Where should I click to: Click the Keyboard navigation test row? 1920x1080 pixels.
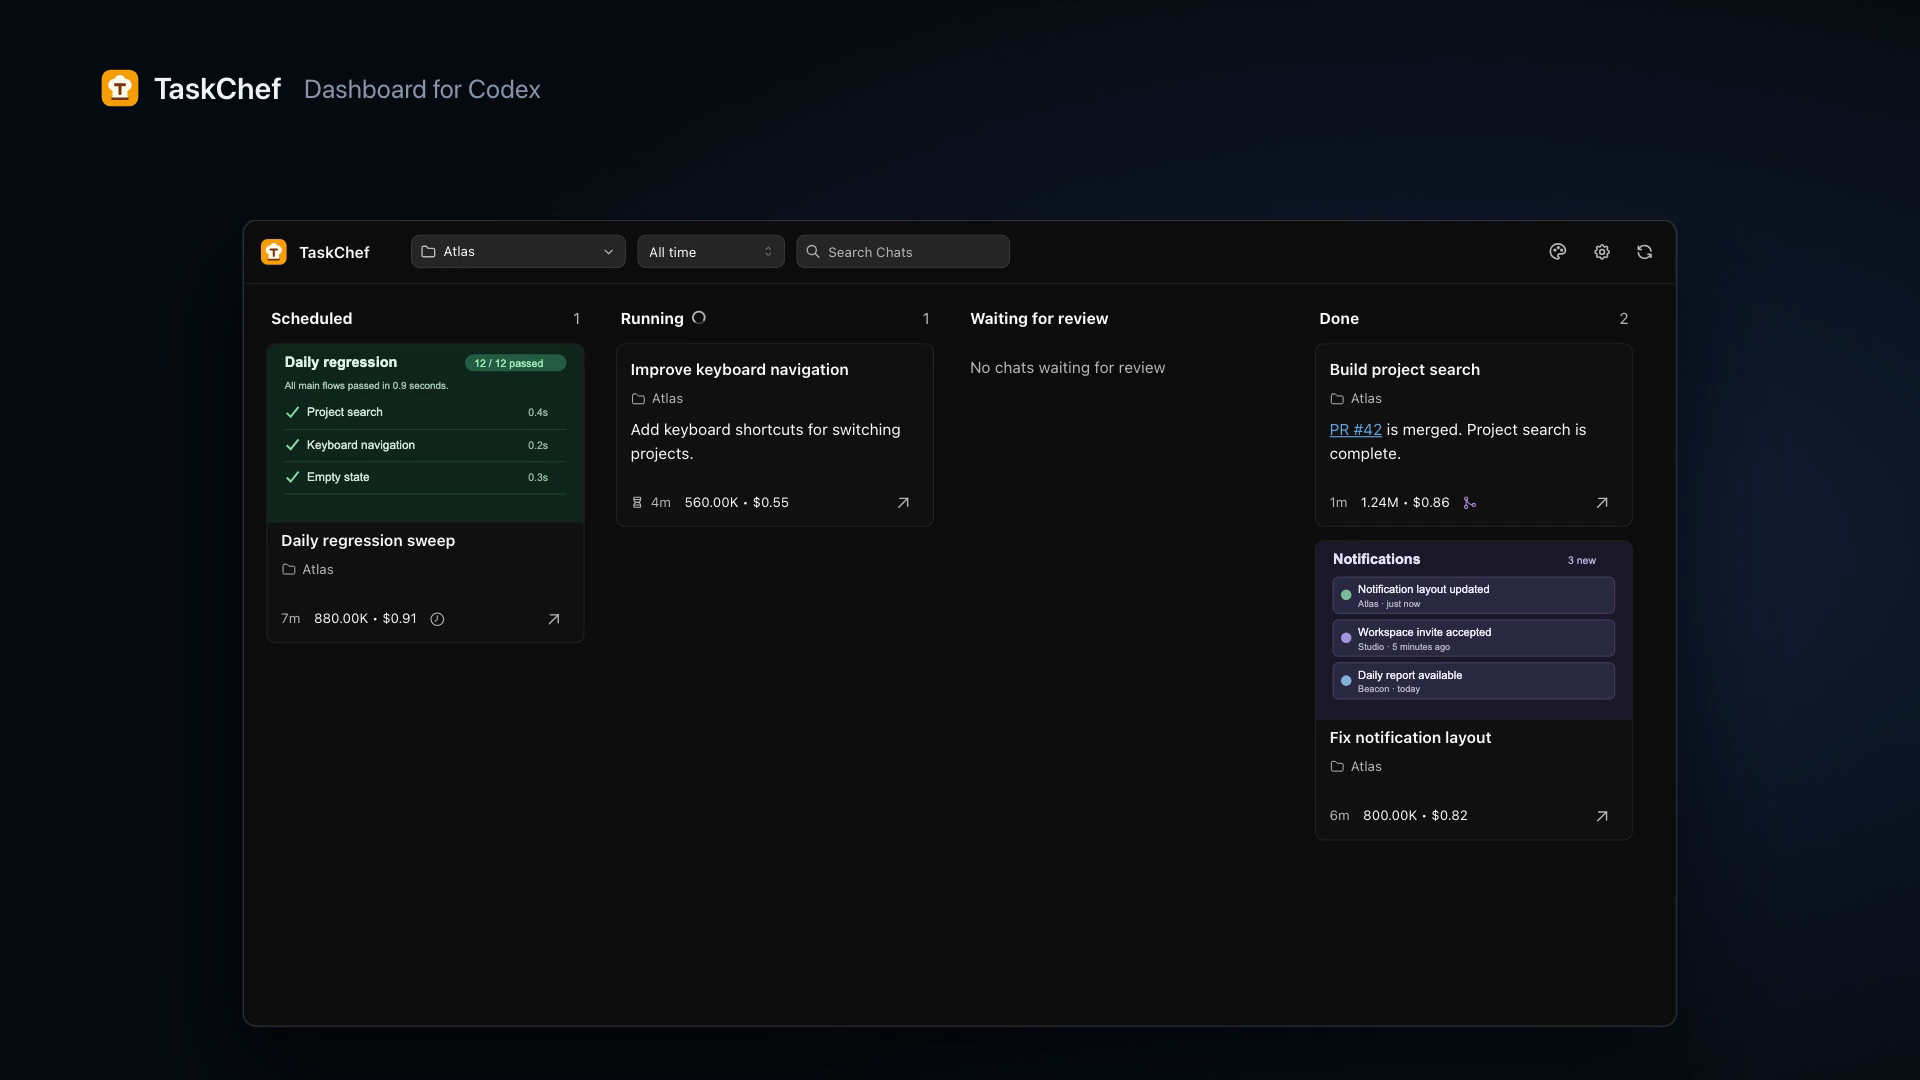click(425, 445)
